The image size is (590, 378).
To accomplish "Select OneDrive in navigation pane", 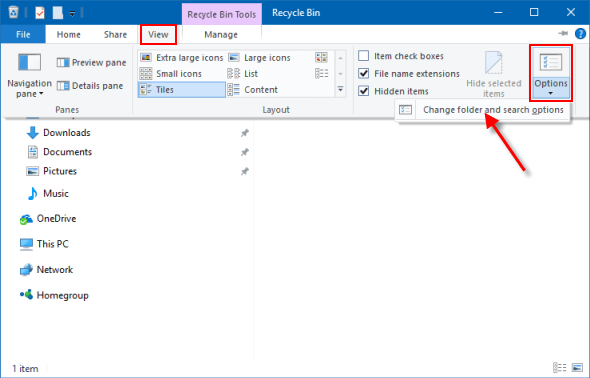I will coord(48,219).
